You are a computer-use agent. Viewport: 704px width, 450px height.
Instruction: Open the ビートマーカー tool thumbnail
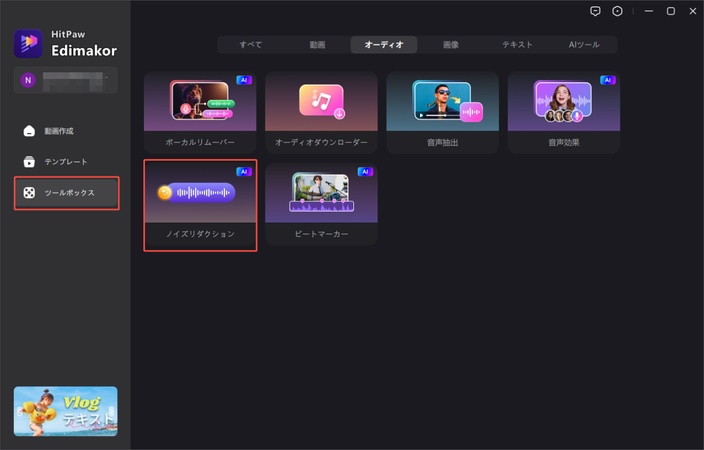(x=321, y=193)
